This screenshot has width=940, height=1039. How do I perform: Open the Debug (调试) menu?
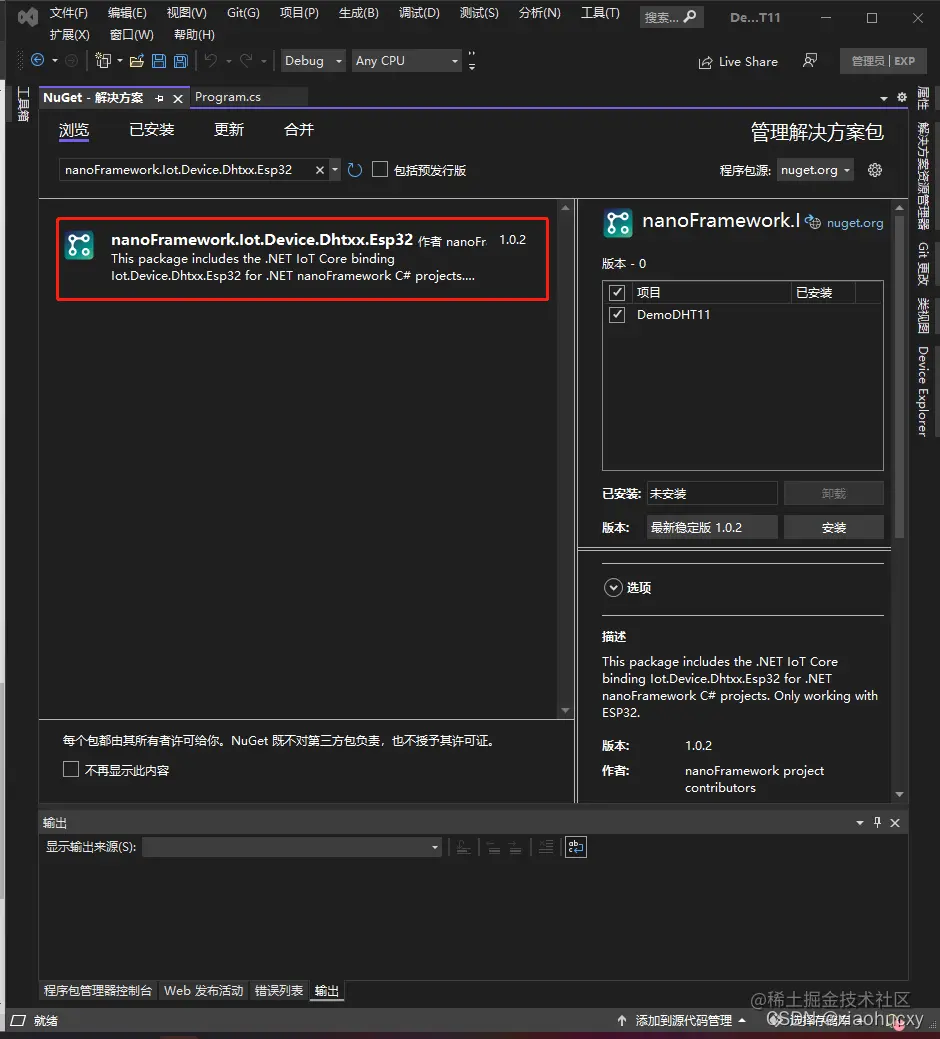point(419,13)
